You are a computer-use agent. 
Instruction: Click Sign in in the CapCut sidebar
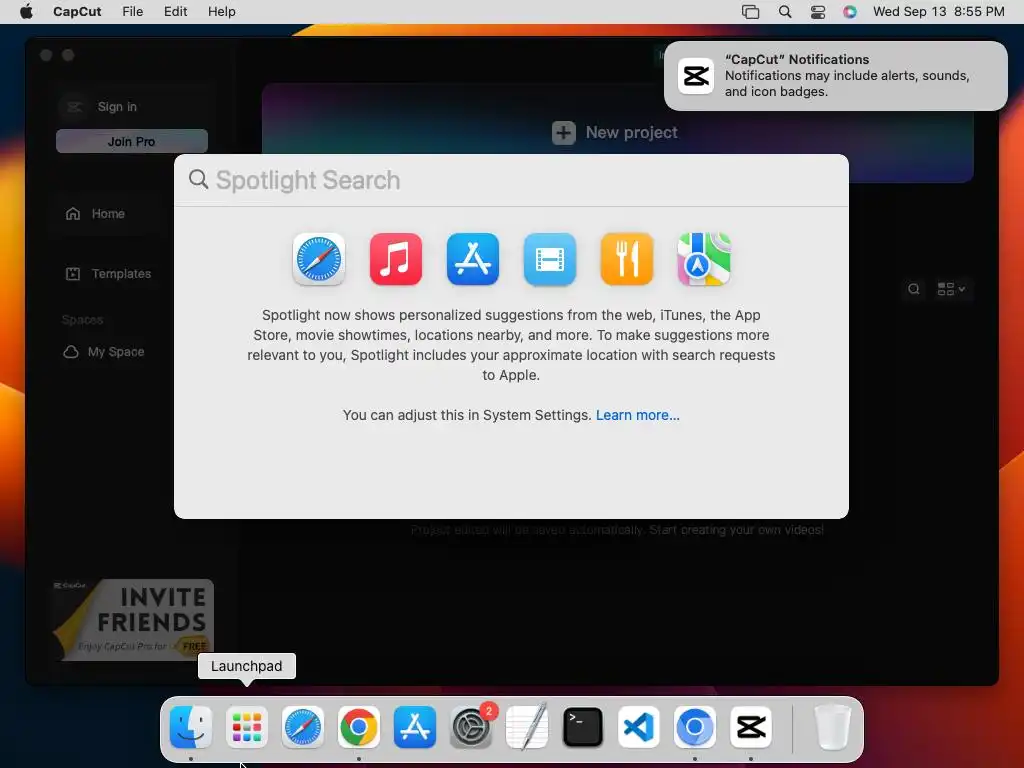117,106
